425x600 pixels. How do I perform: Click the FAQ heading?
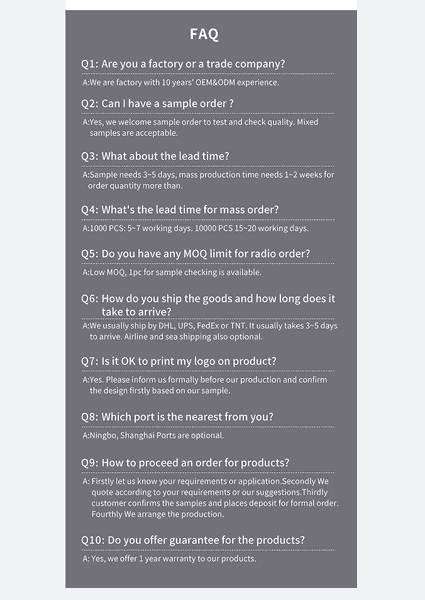click(204, 34)
